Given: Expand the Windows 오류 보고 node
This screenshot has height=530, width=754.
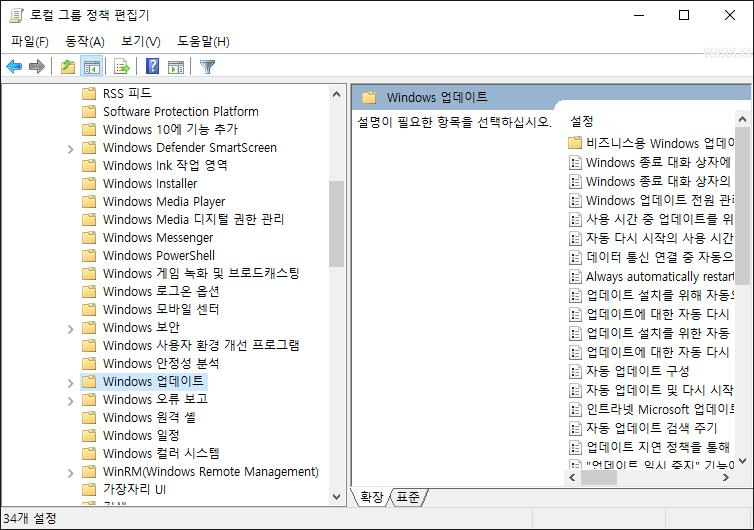Looking at the screenshot, I should pos(71,401).
